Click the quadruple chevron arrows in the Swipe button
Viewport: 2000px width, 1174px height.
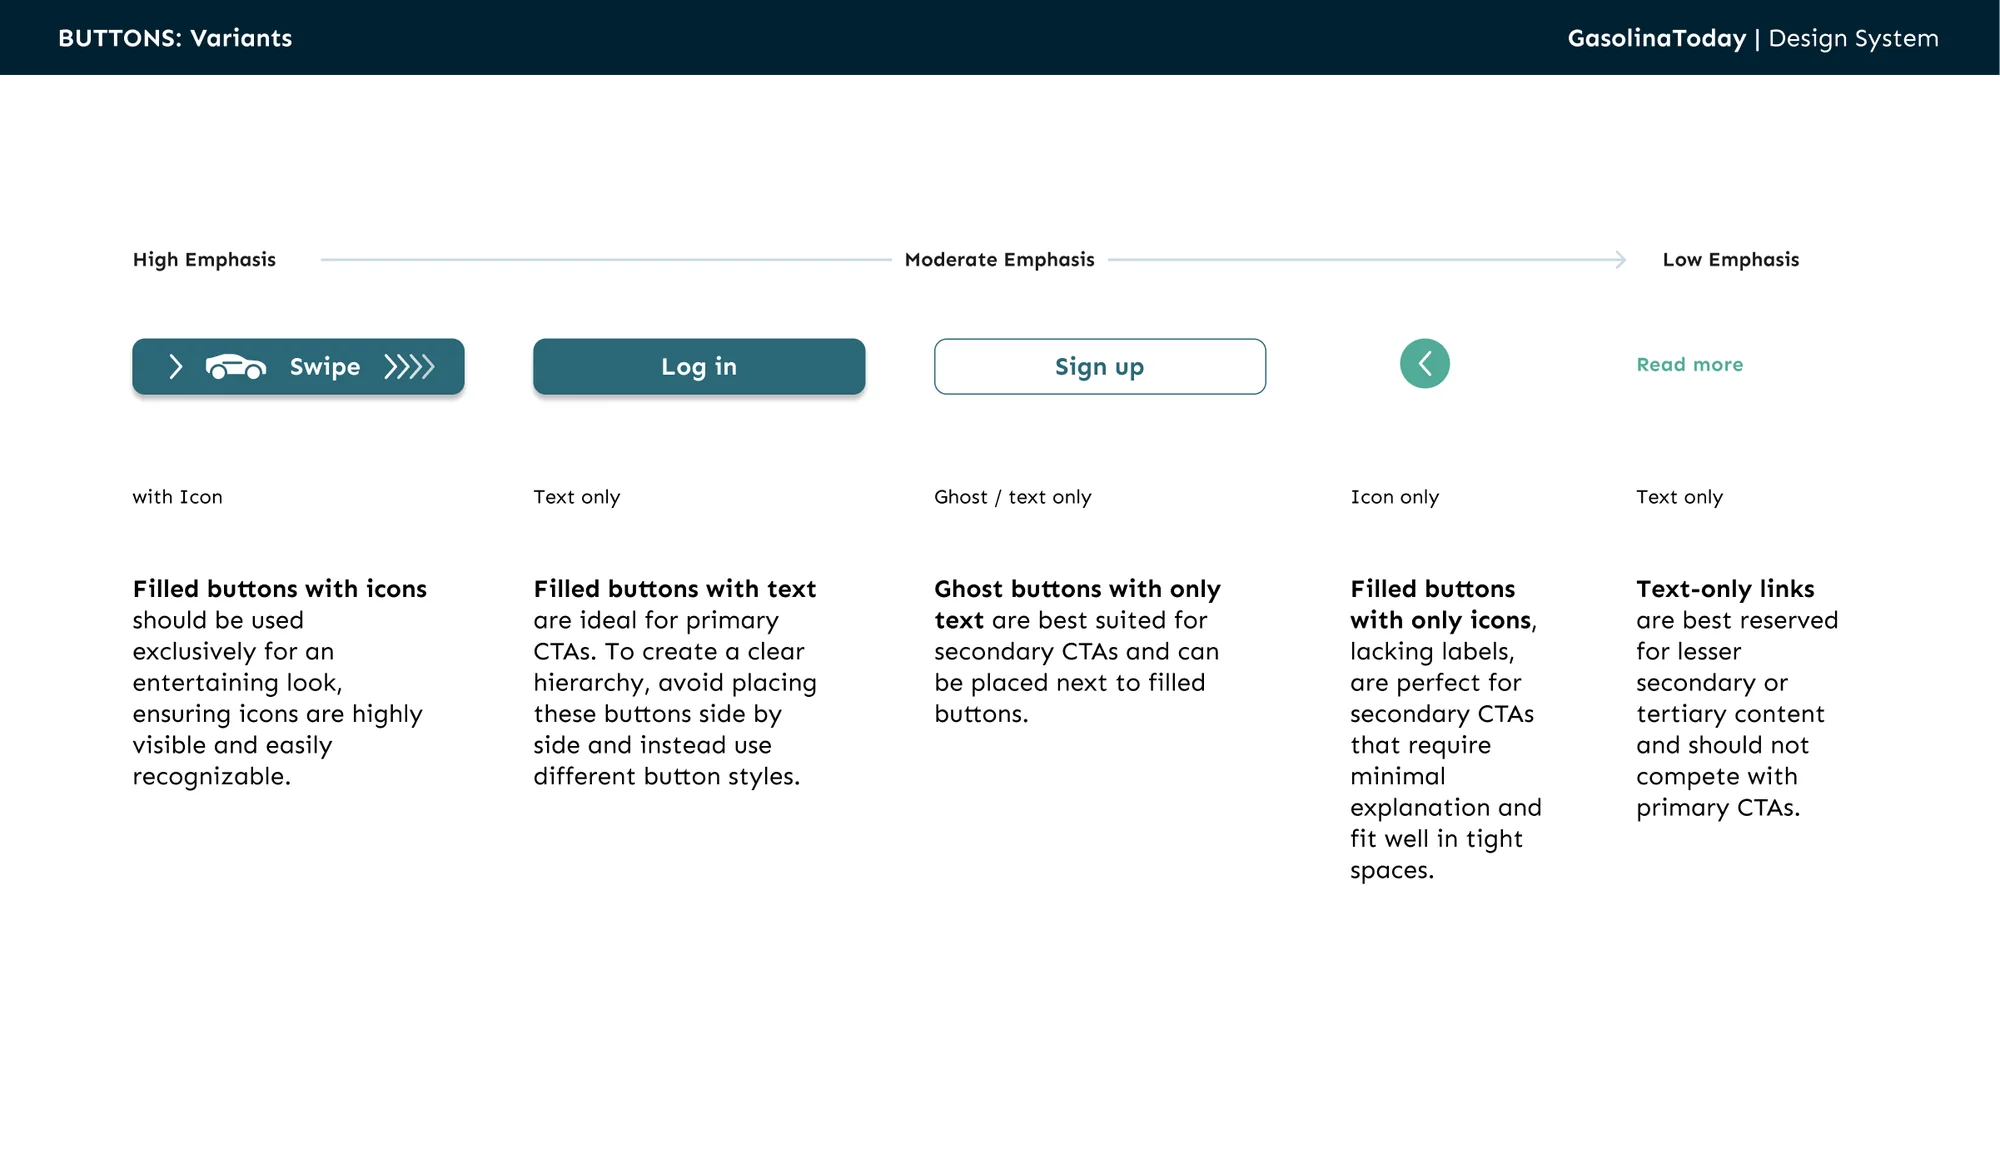tap(410, 367)
